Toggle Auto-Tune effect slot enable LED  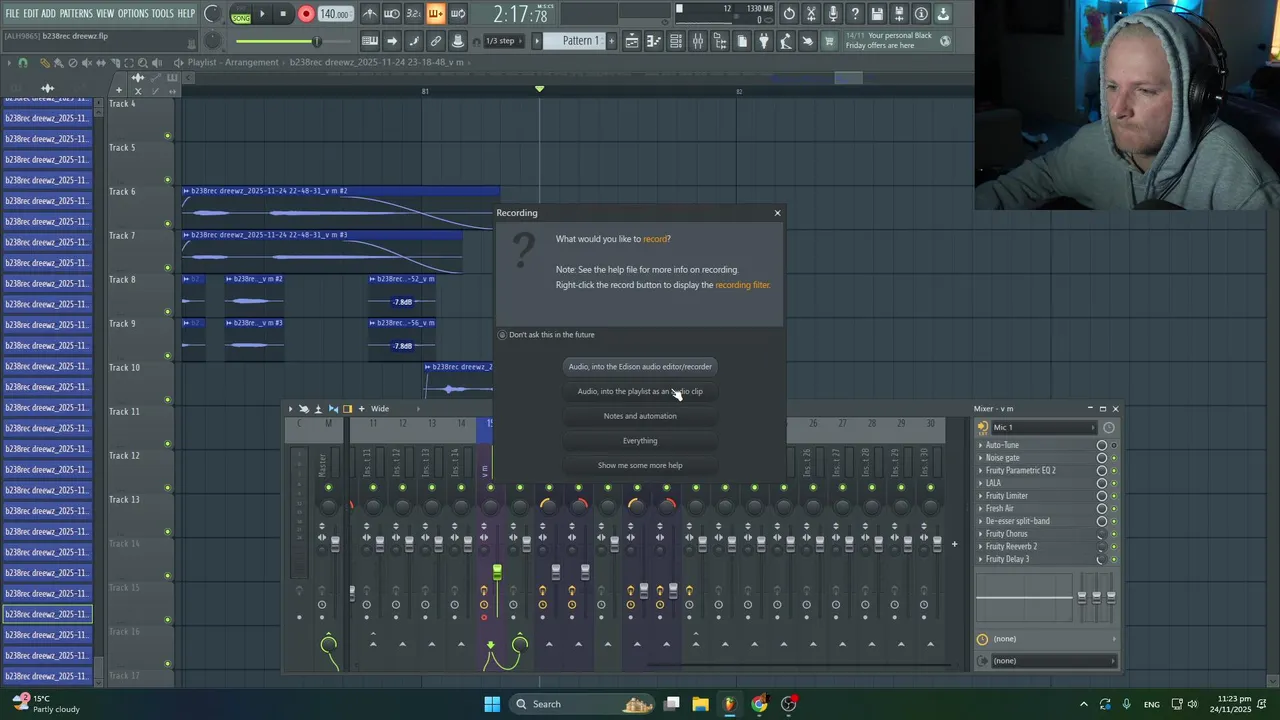[1114, 445]
